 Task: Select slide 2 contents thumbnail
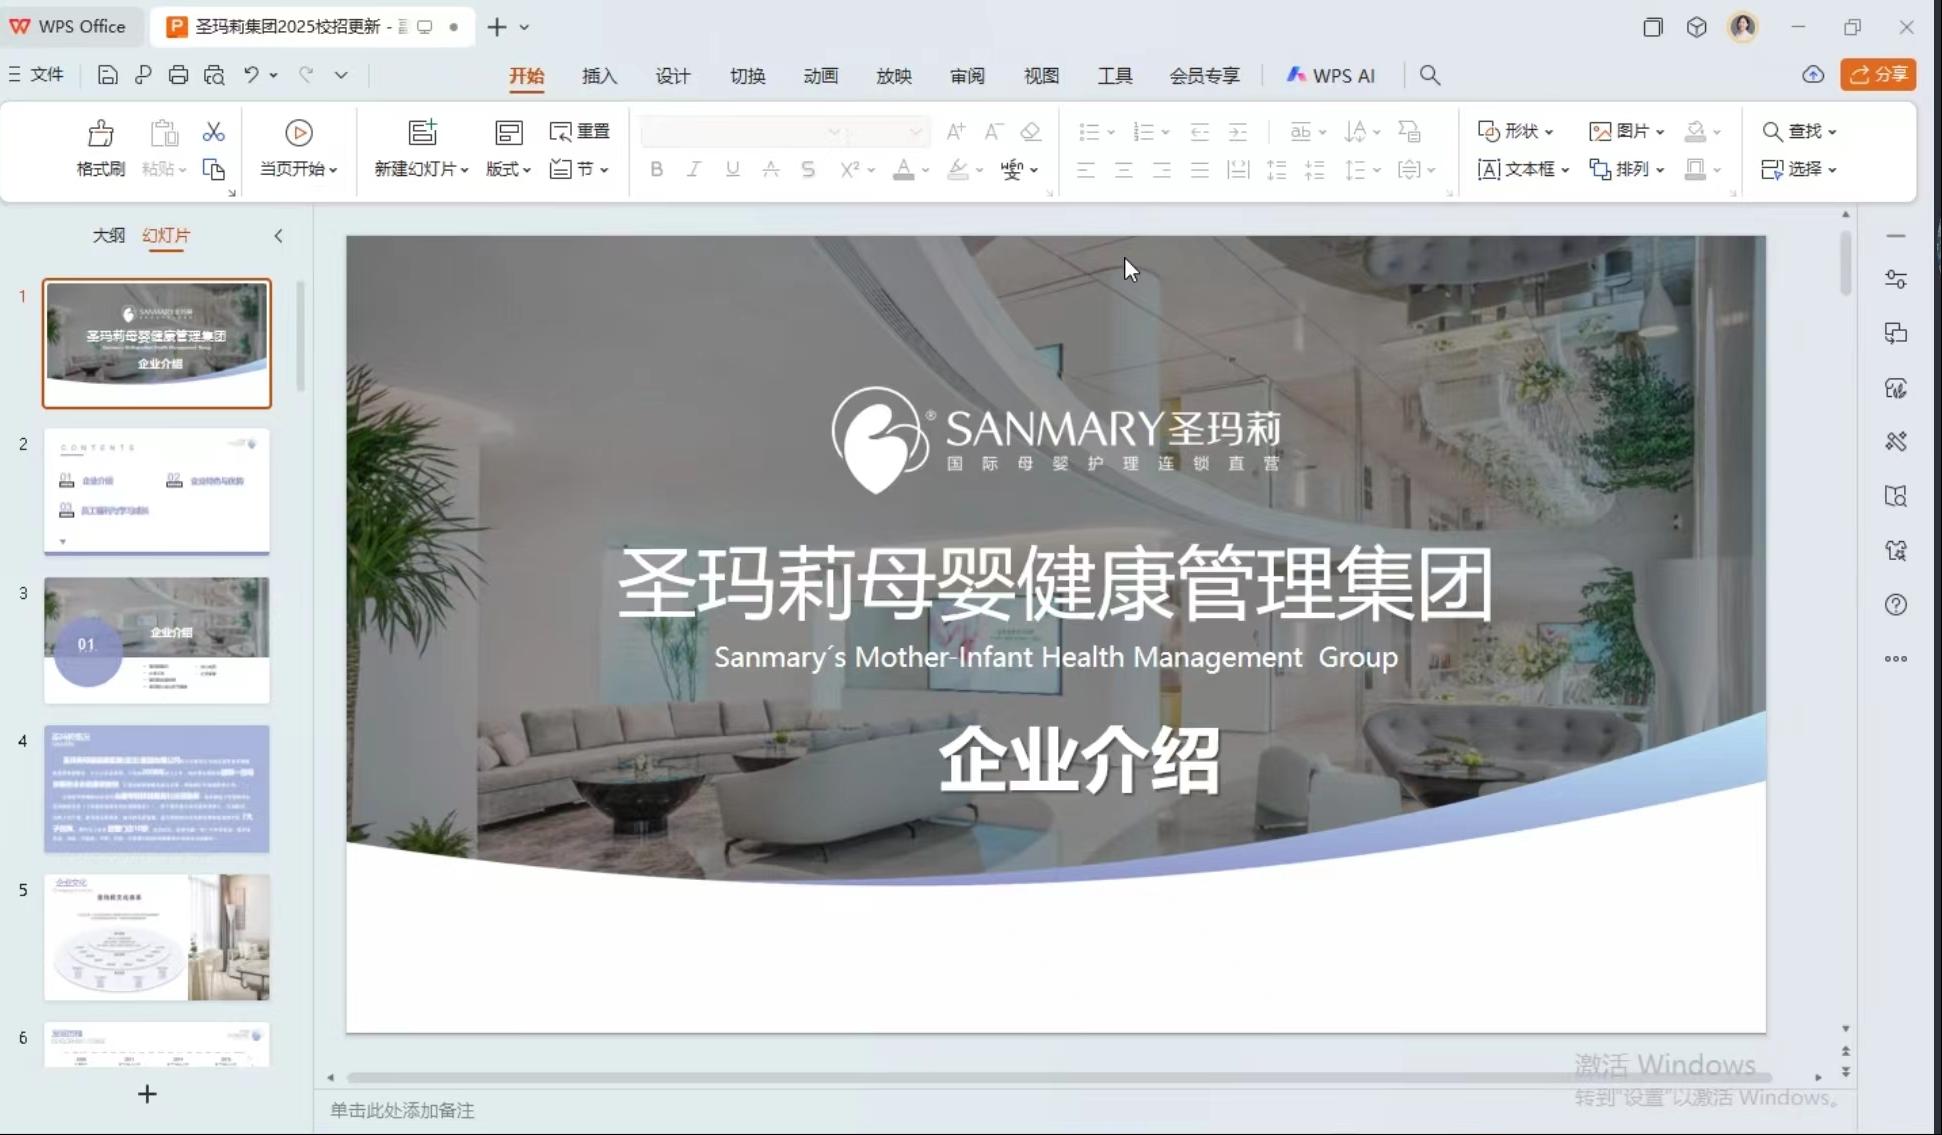[157, 491]
